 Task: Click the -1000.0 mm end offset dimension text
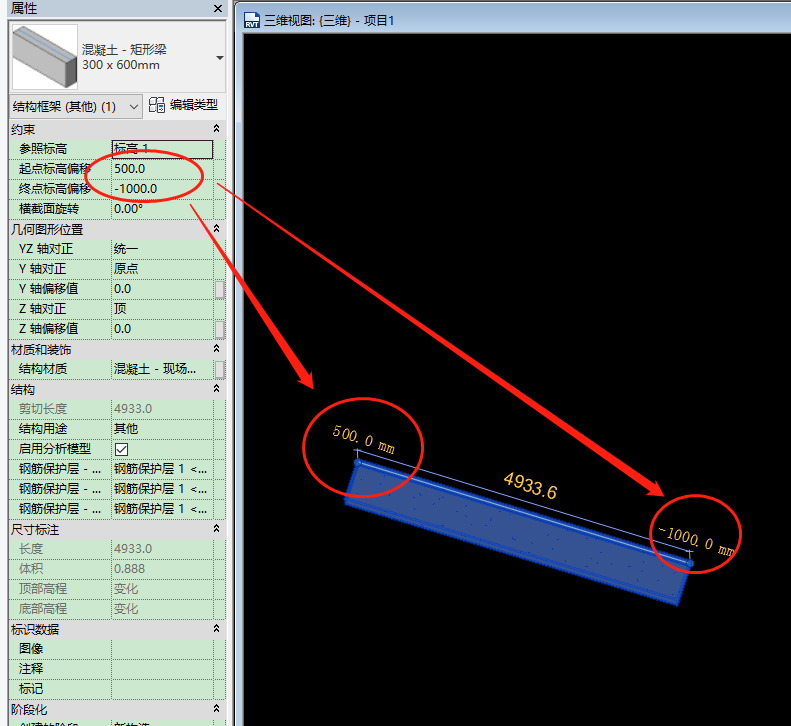pos(696,539)
